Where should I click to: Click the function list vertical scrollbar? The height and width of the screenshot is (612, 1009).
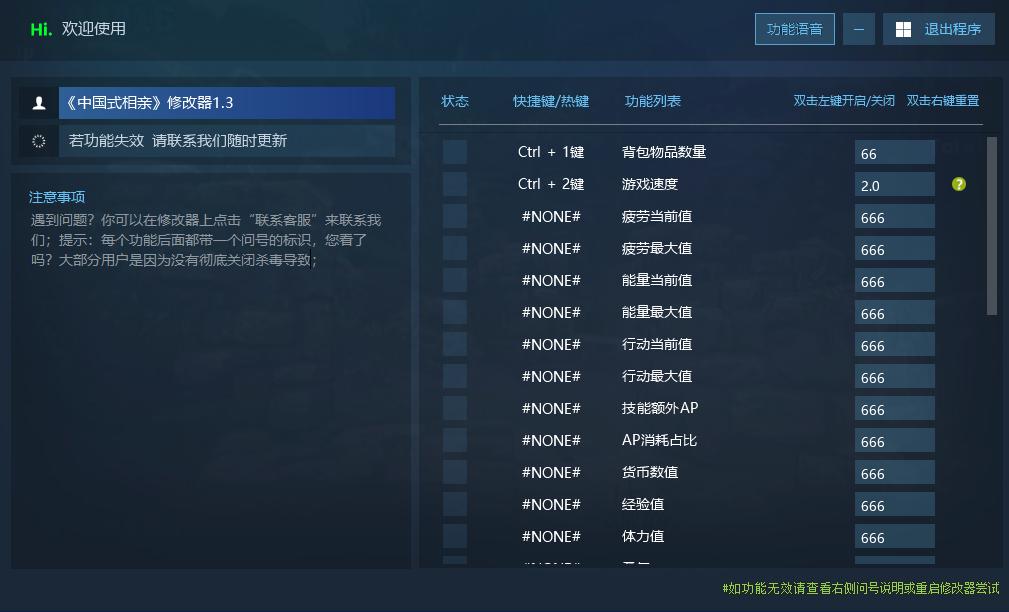coord(992,225)
